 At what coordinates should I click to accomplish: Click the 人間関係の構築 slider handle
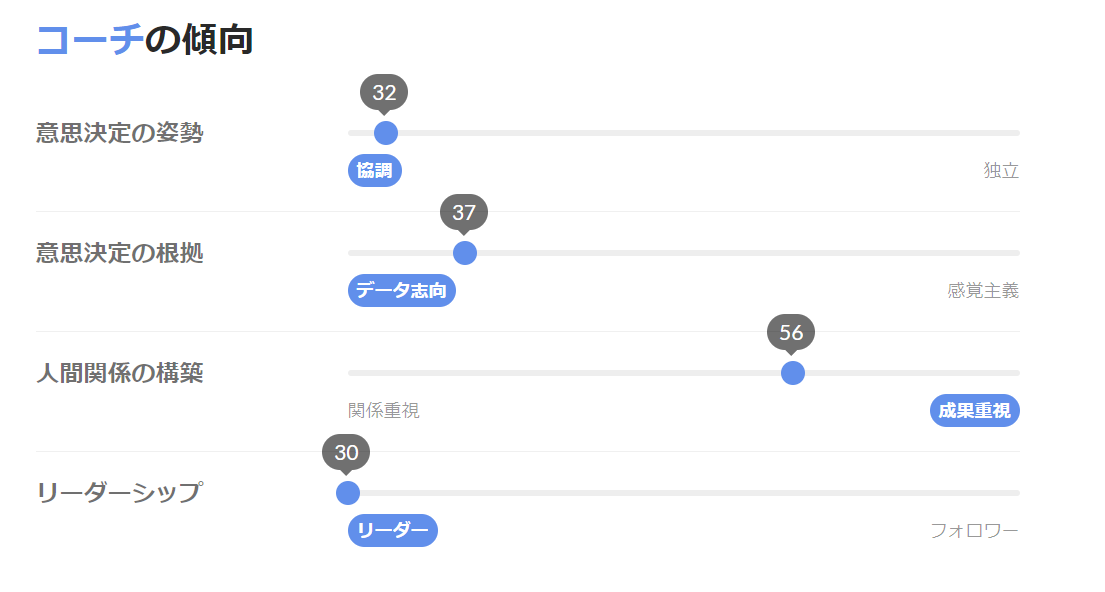tap(793, 373)
